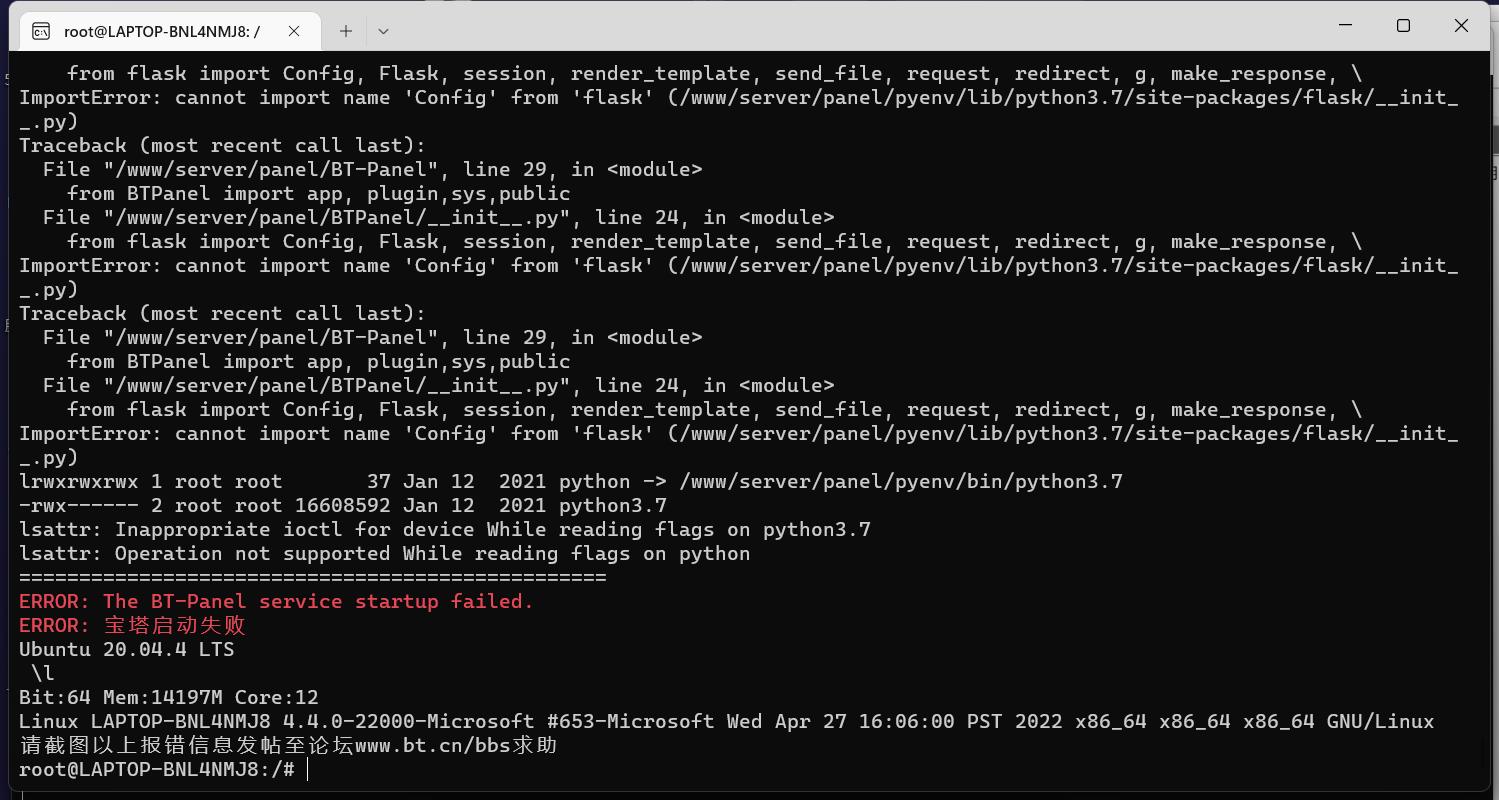Click the red 宝塔启动失败 error line
1499x800 pixels.
tap(132, 625)
